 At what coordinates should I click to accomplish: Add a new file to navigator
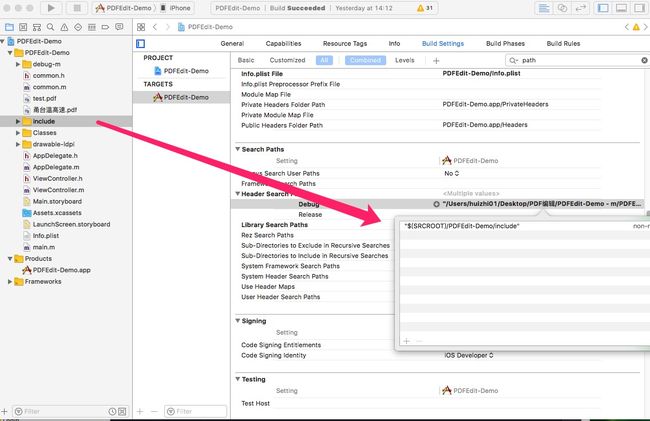click(x=4, y=411)
